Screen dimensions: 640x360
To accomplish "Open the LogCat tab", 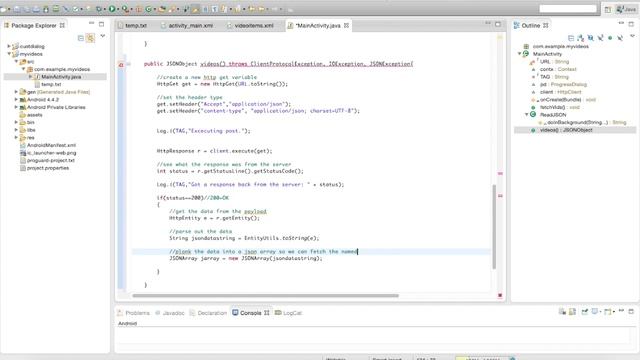I will 288,313.
